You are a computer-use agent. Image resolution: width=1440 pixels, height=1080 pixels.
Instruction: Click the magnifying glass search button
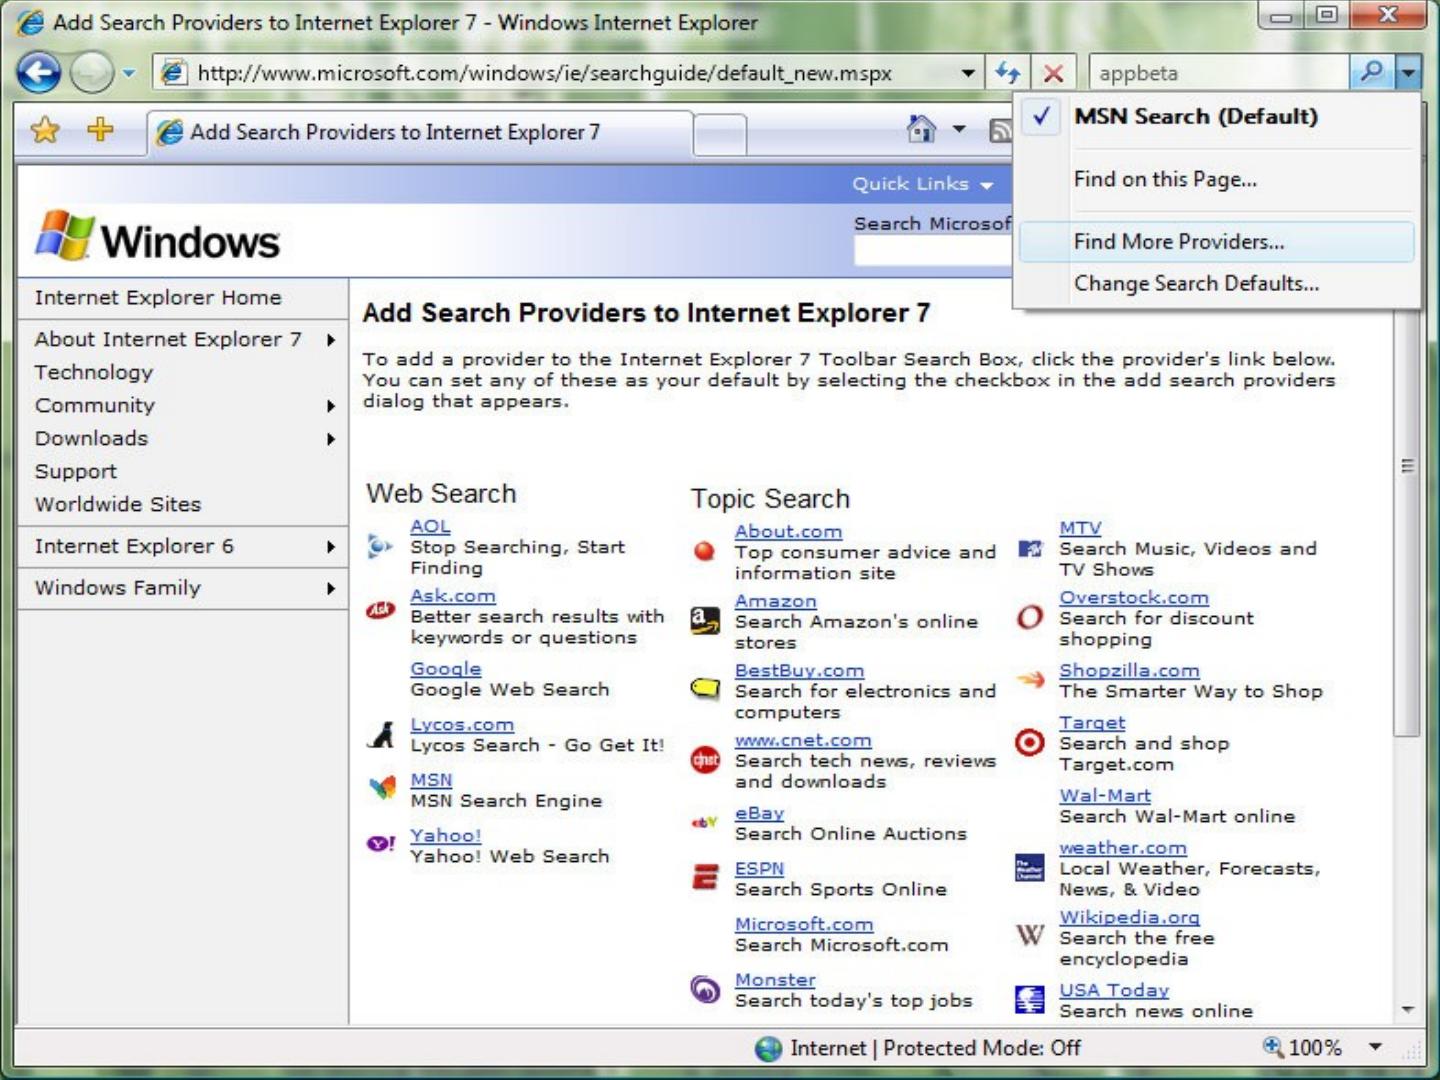[1371, 72]
